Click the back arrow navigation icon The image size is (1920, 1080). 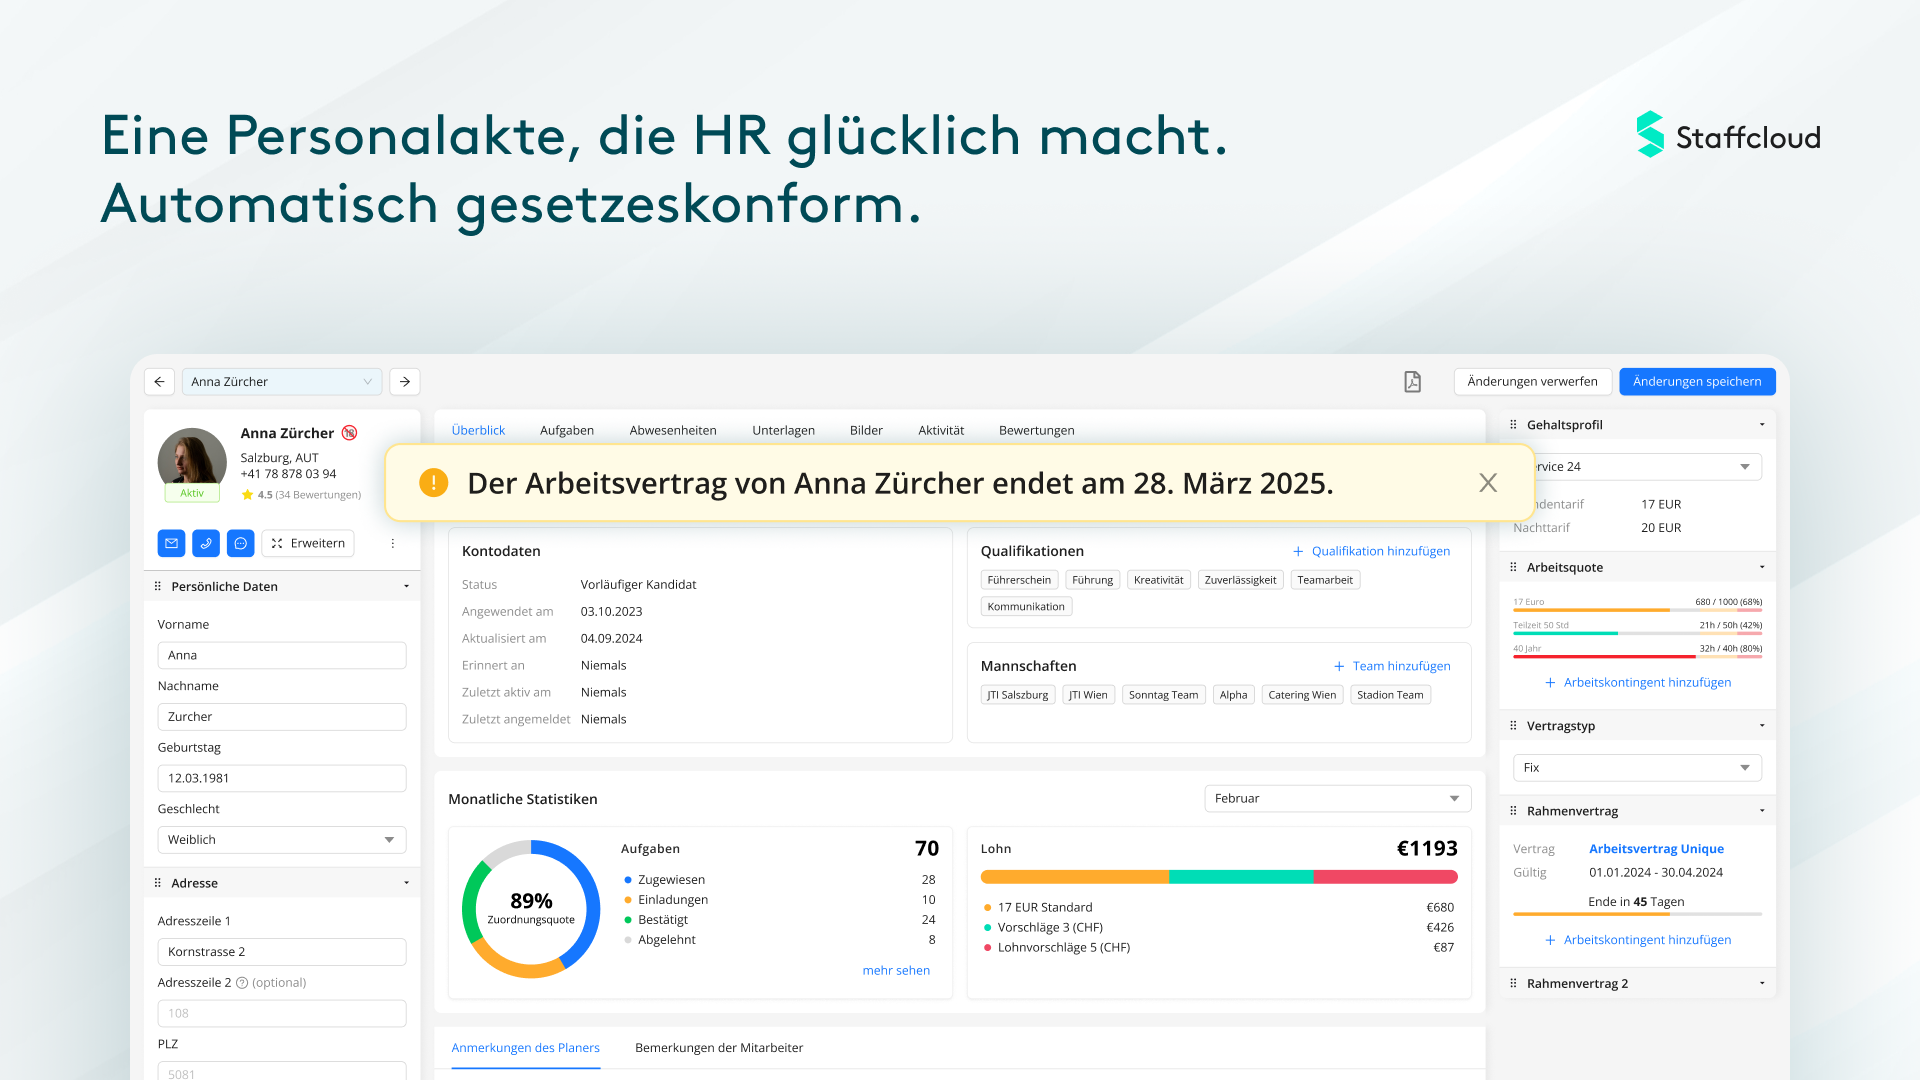point(159,382)
